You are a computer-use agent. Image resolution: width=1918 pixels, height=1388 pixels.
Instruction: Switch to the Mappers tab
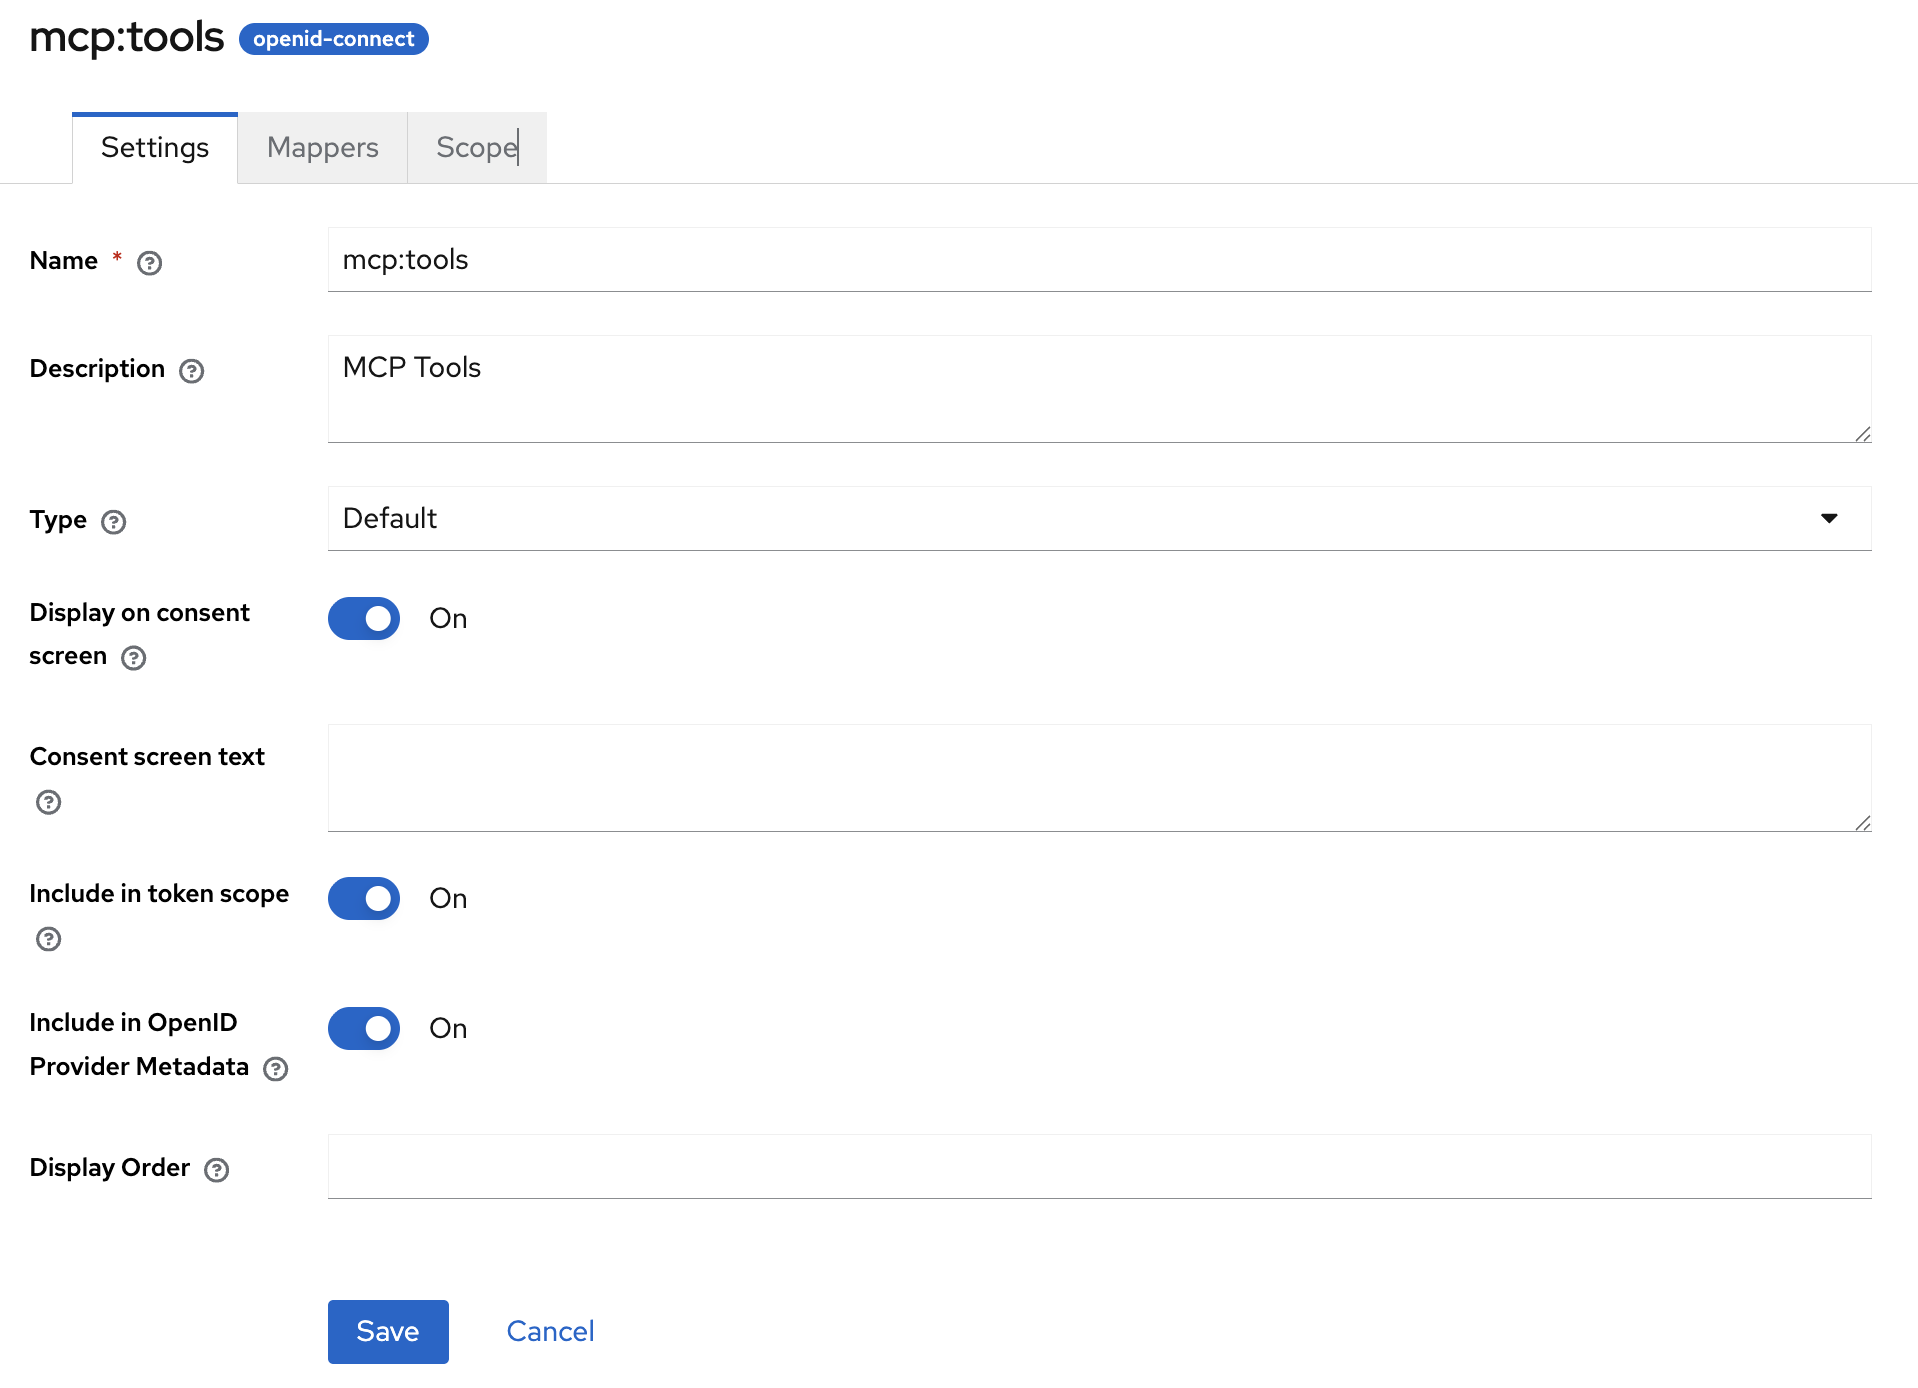point(322,148)
